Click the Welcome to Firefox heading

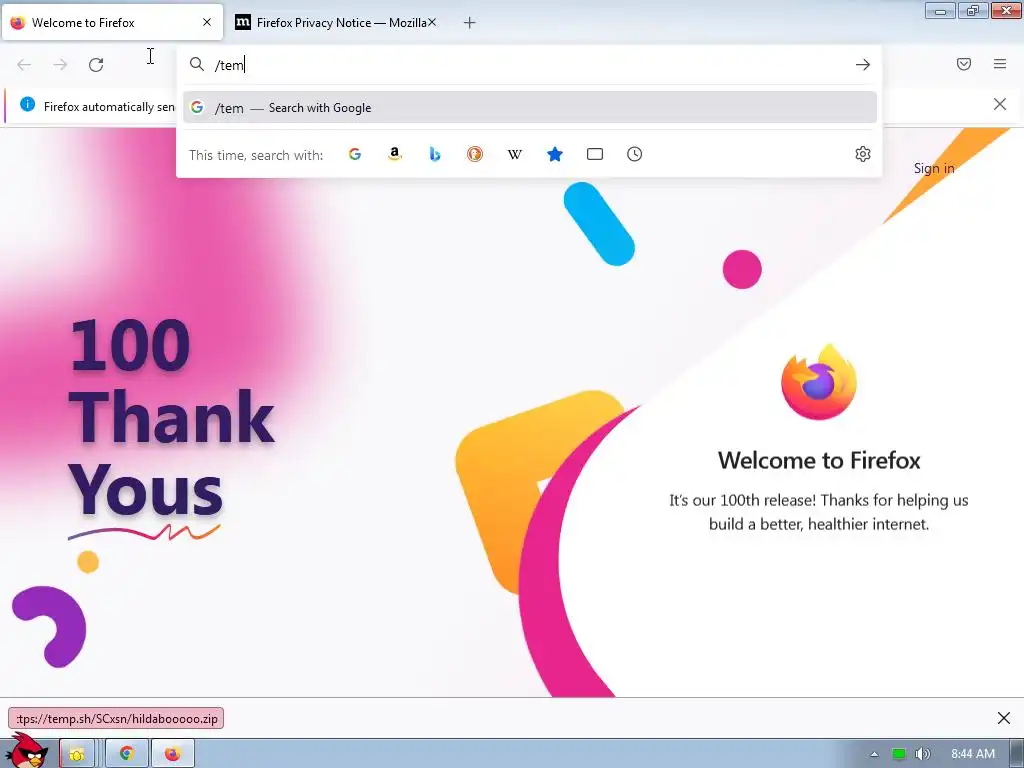point(819,460)
